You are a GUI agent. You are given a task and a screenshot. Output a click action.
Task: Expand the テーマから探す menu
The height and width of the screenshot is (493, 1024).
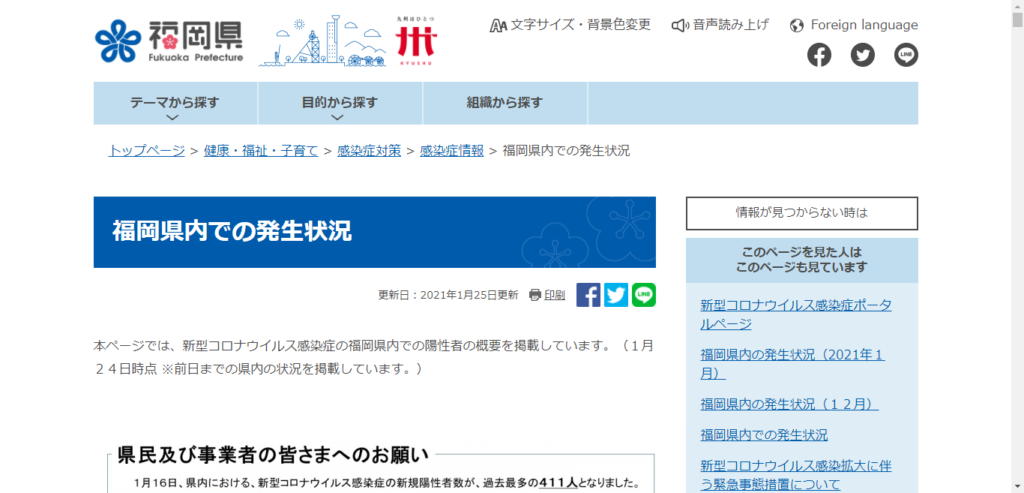[175, 103]
